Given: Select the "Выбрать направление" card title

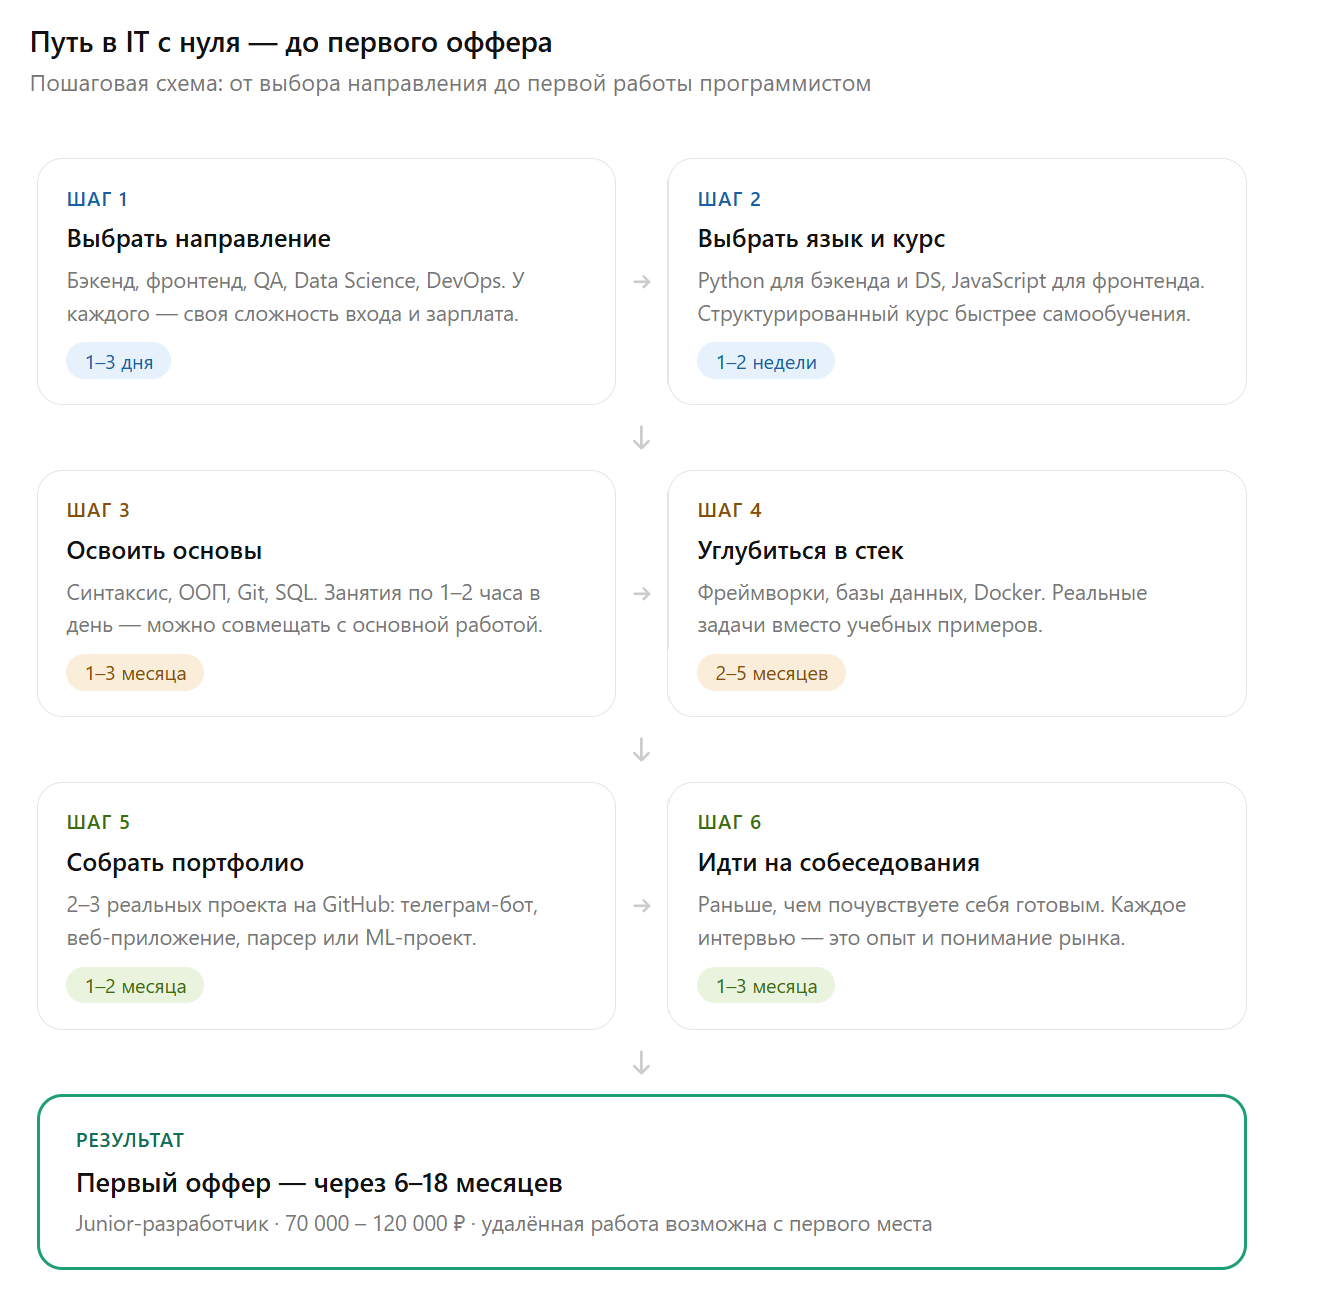Looking at the screenshot, I should click(199, 239).
